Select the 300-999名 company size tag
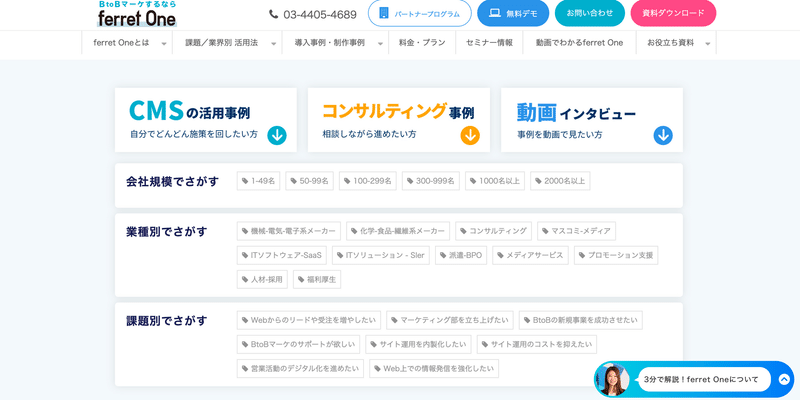 click(x=431, y=181)
